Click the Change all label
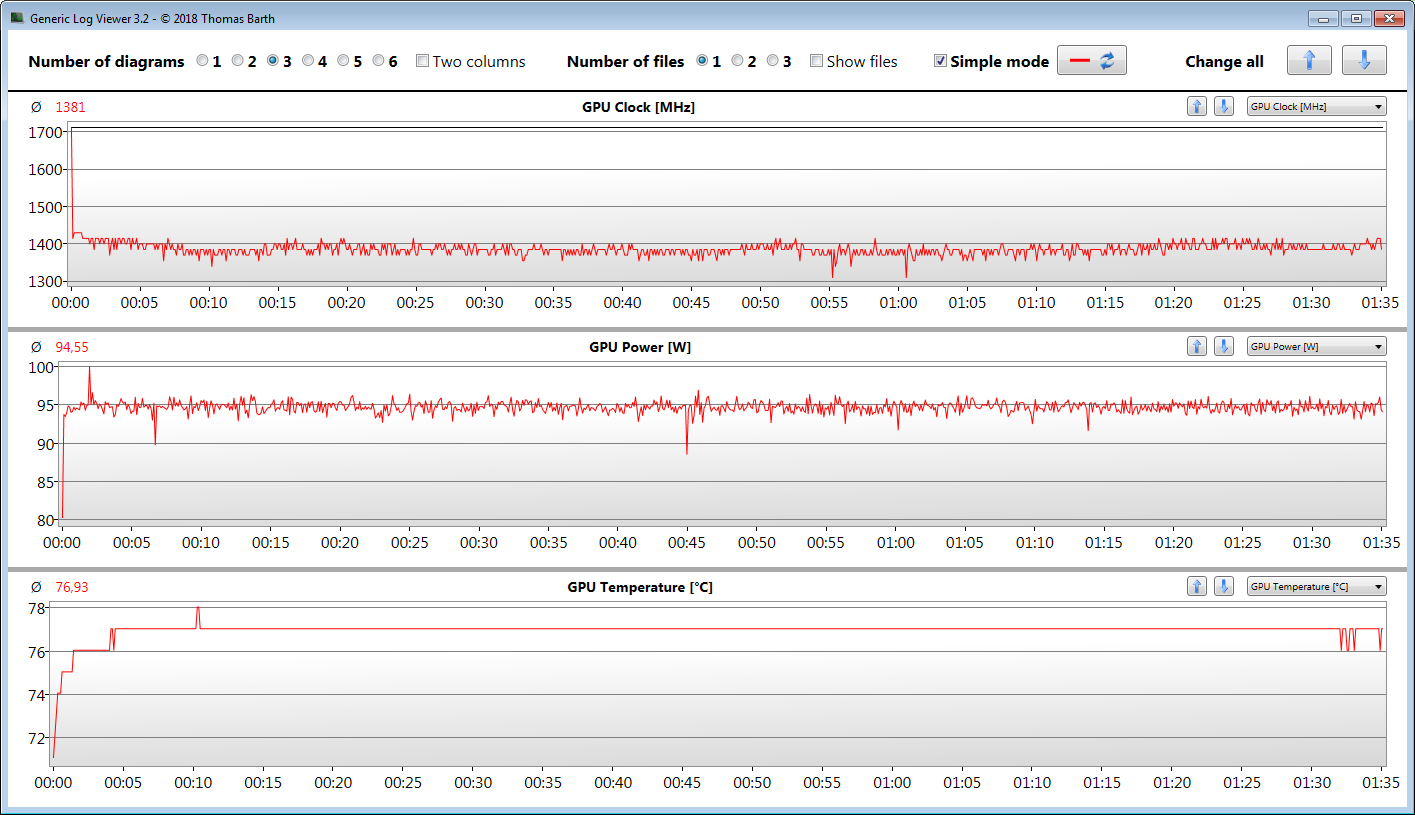 coord(1225,61)
